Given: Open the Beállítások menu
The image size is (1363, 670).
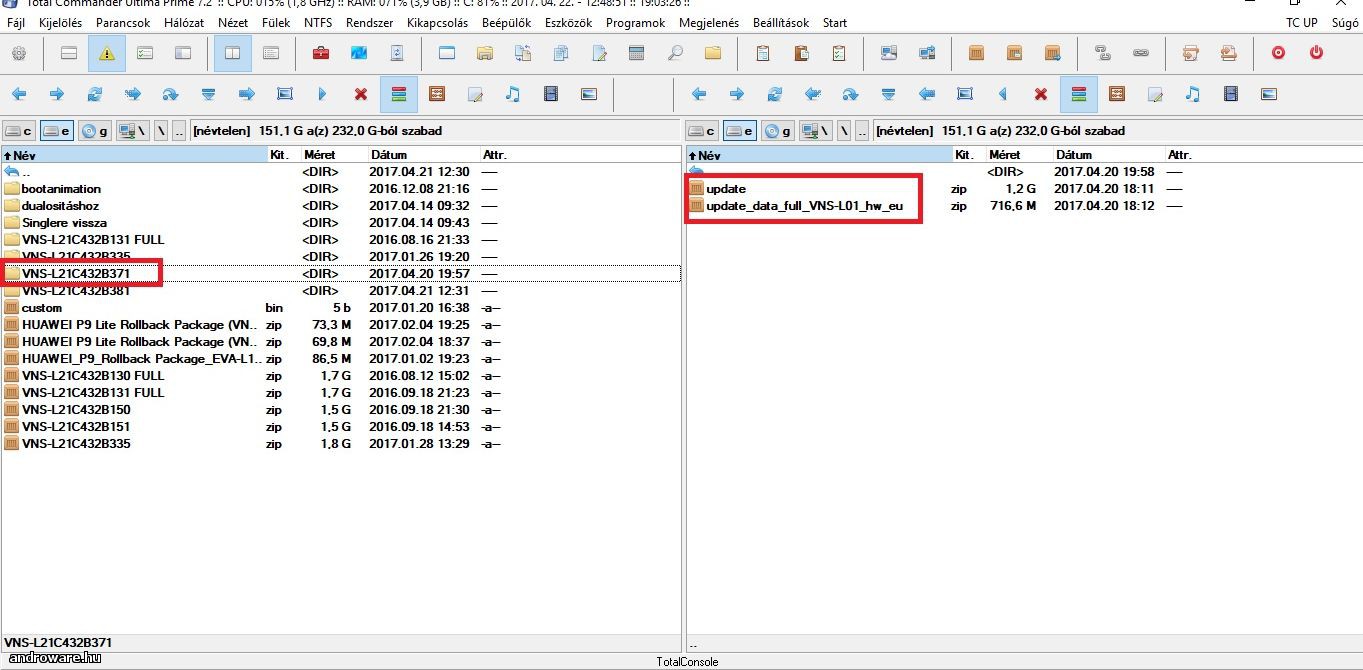Looking at the screenshot, I should tap(780, 23).
